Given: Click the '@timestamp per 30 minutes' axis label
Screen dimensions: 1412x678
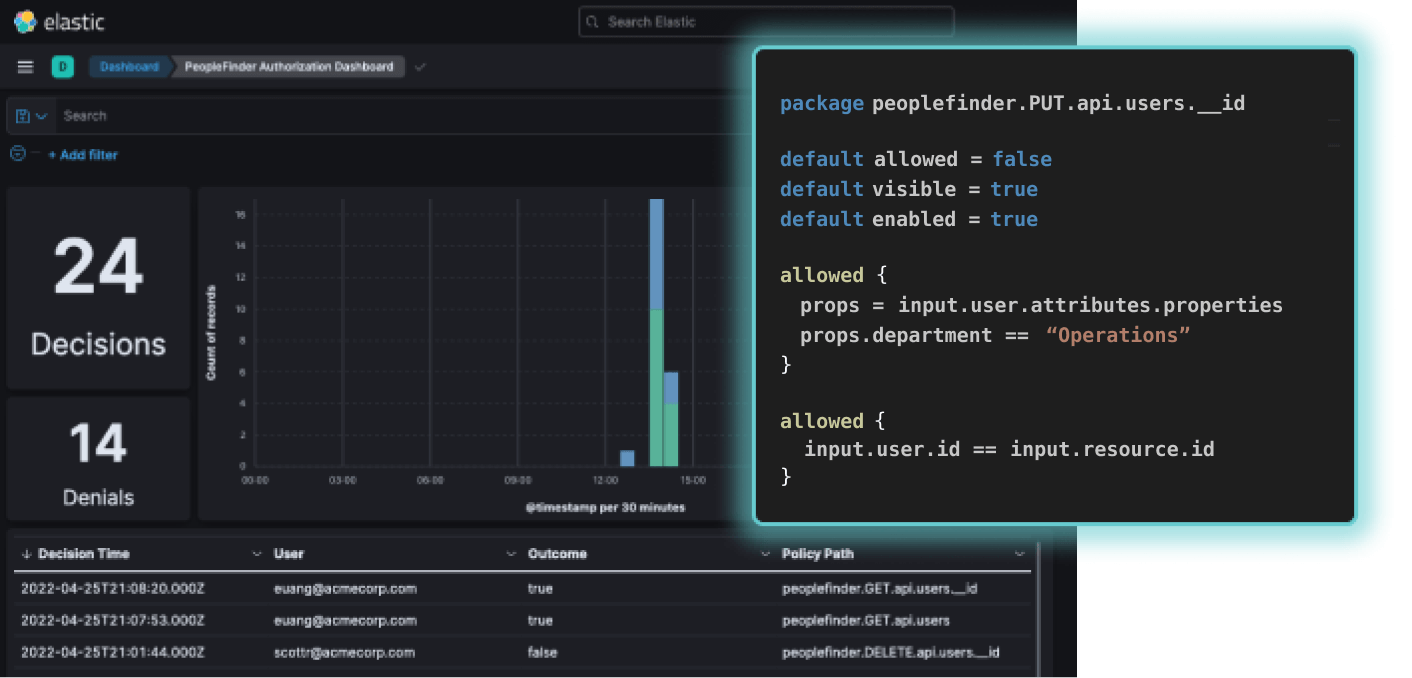Looking at the screenshot, I should point(605,508).
